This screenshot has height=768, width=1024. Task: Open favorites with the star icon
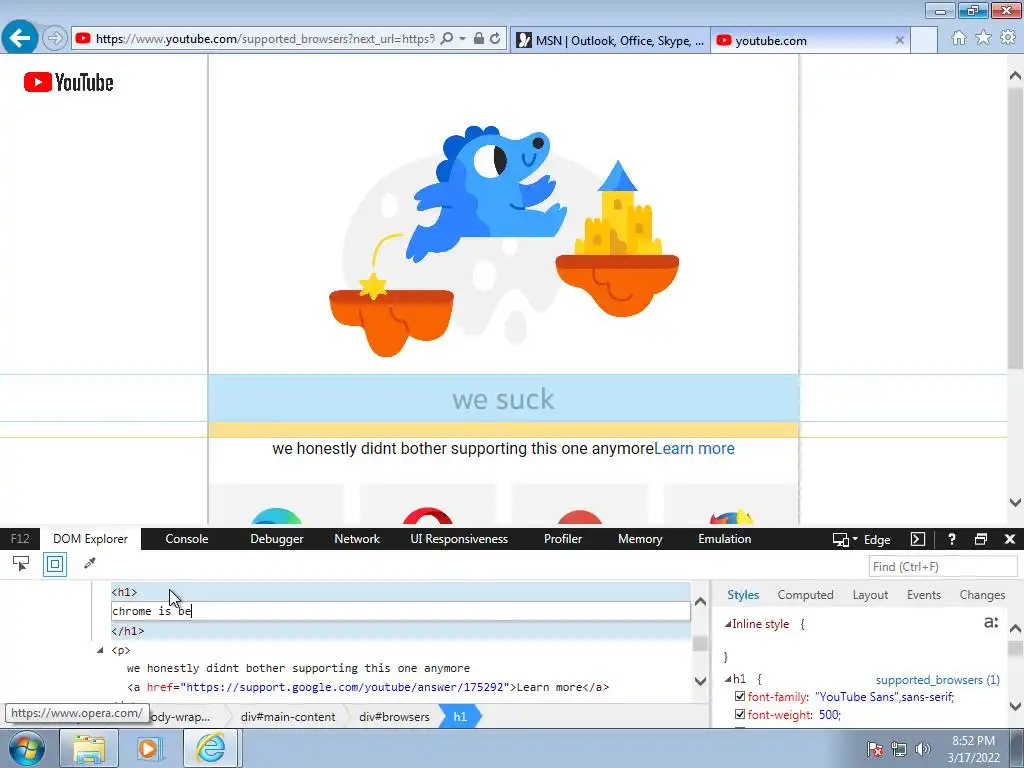(x=983, y=38)
